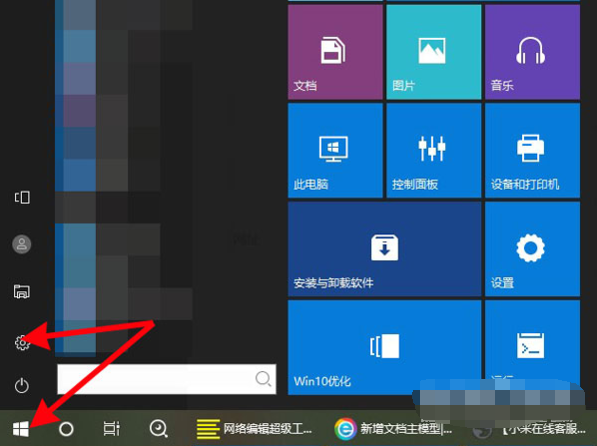Switch to 网络编辑超级工具 taskbar window

pos(254,429)
